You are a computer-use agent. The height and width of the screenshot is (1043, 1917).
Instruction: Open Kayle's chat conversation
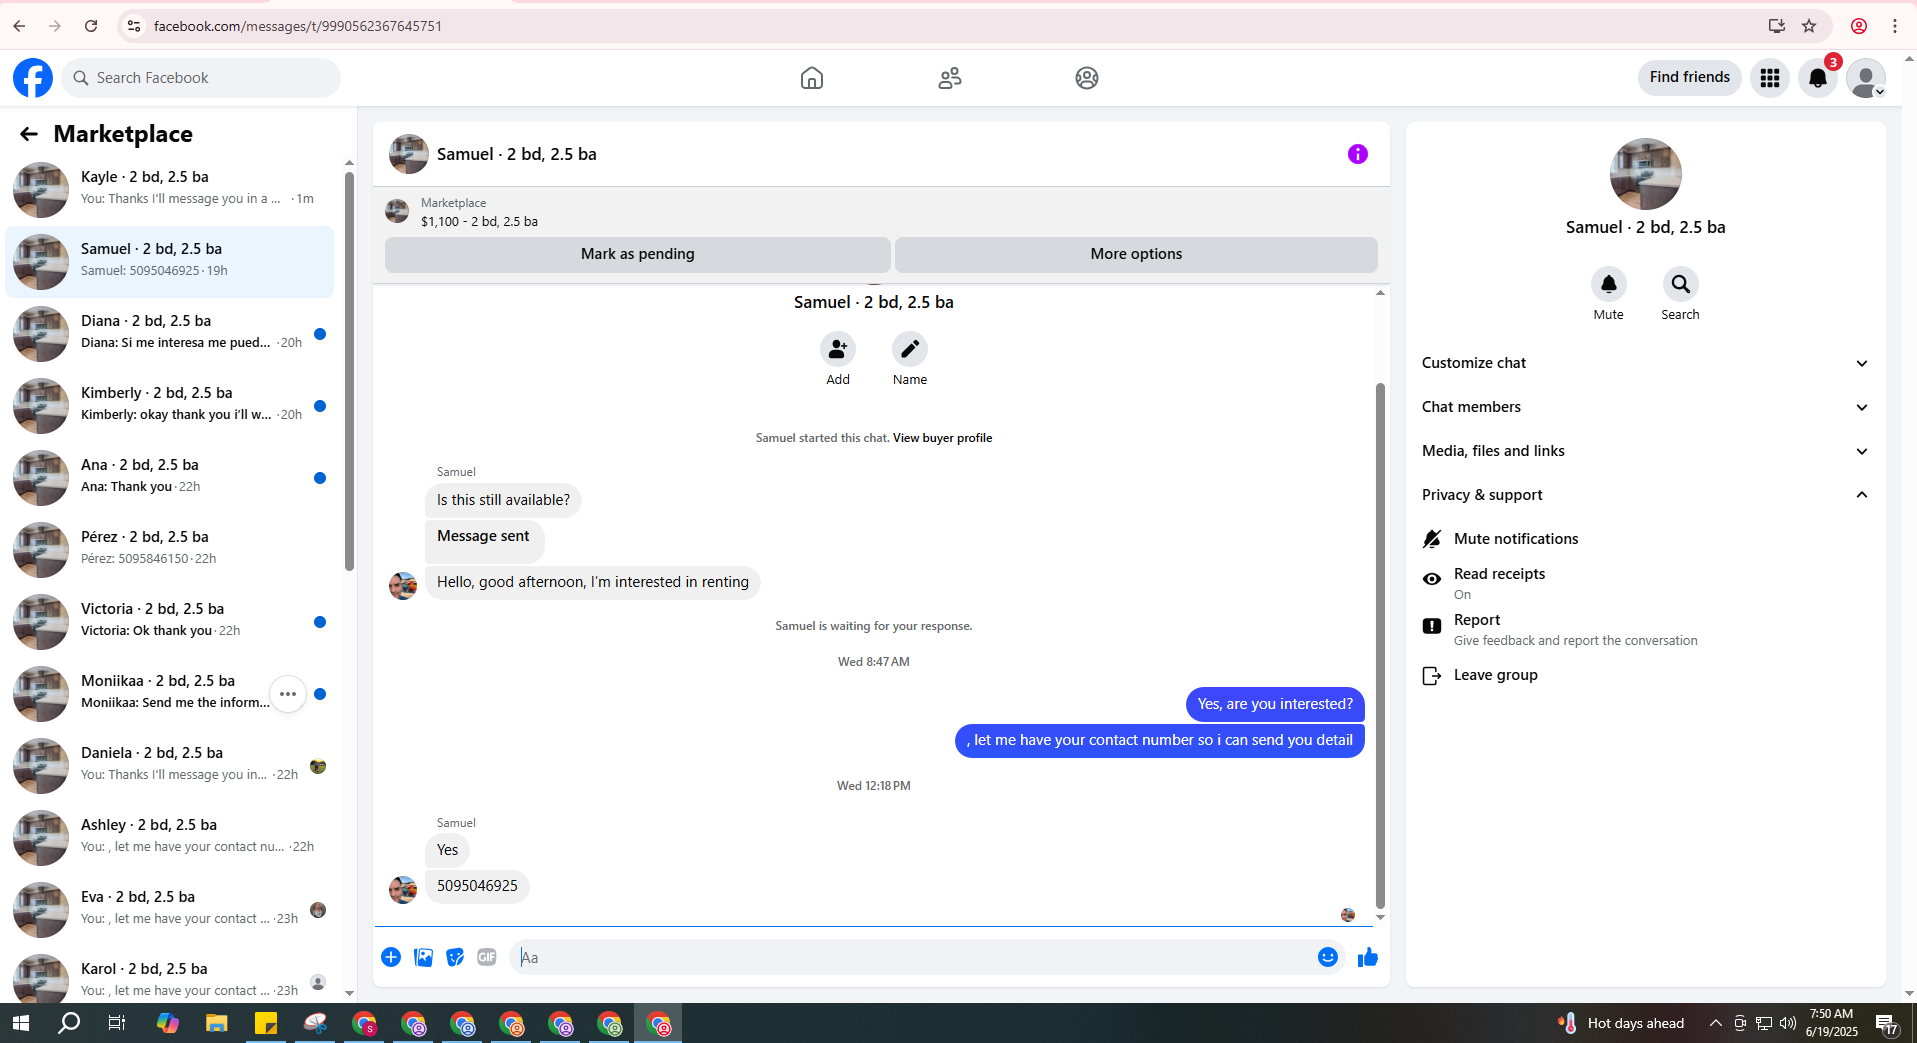pos(170,189)
